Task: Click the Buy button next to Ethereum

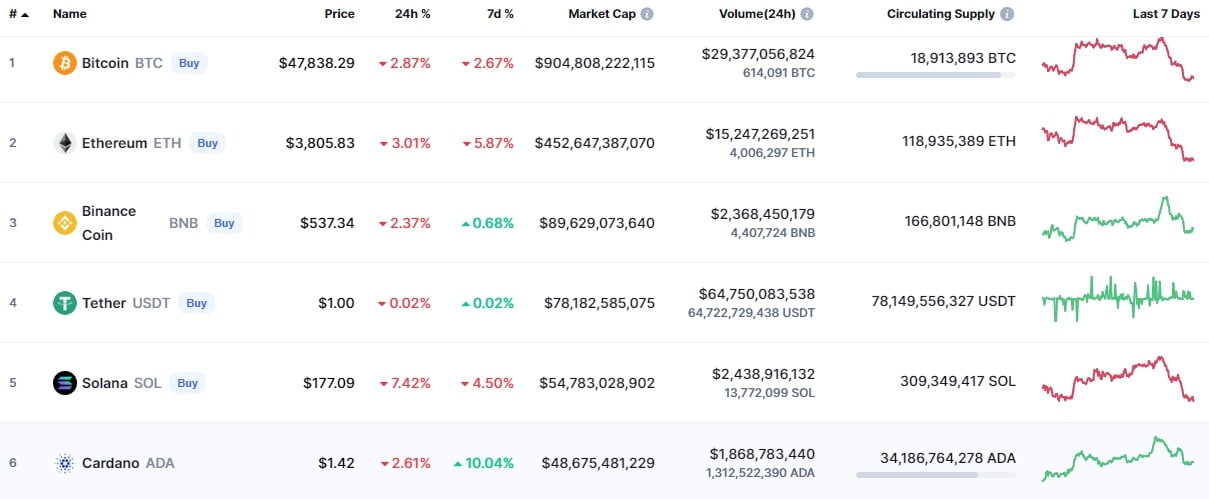Action: 207,143
